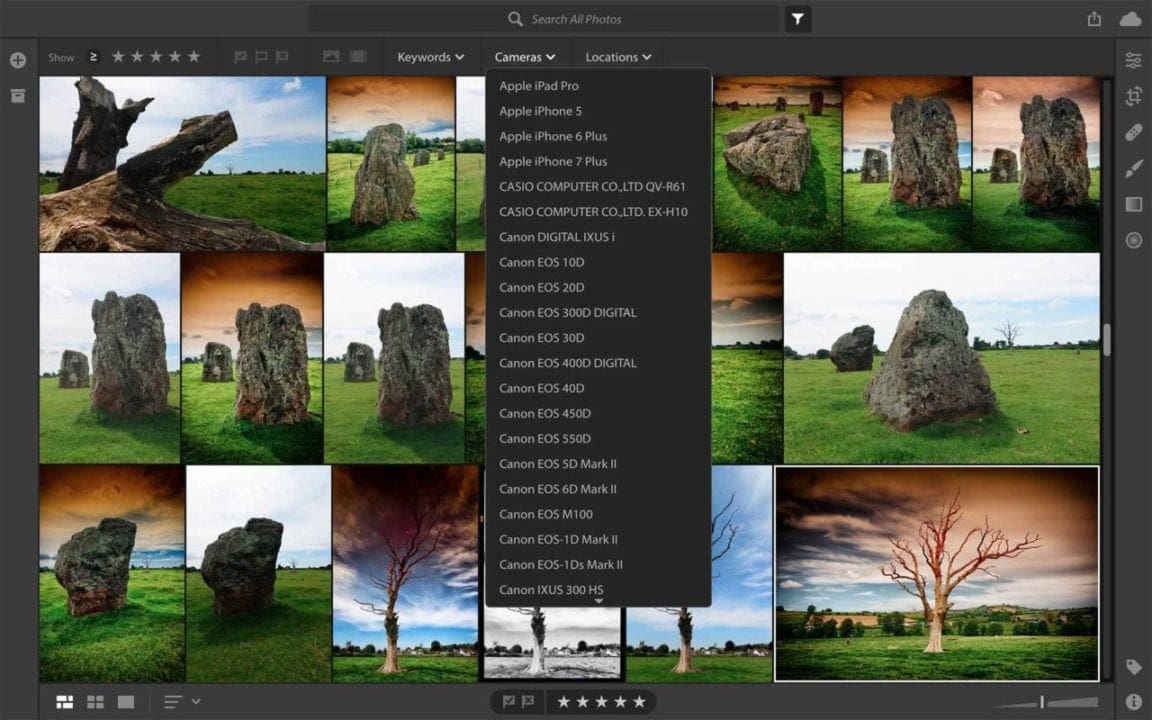The height and width of the screenshot is (720, 1152).
Task: Select black-and-white tree thumbnail
Action: pos(552,642)
